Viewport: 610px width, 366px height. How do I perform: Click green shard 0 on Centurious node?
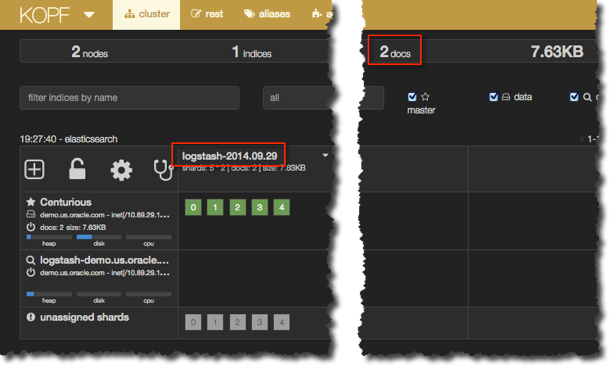(x=193, y=207)
